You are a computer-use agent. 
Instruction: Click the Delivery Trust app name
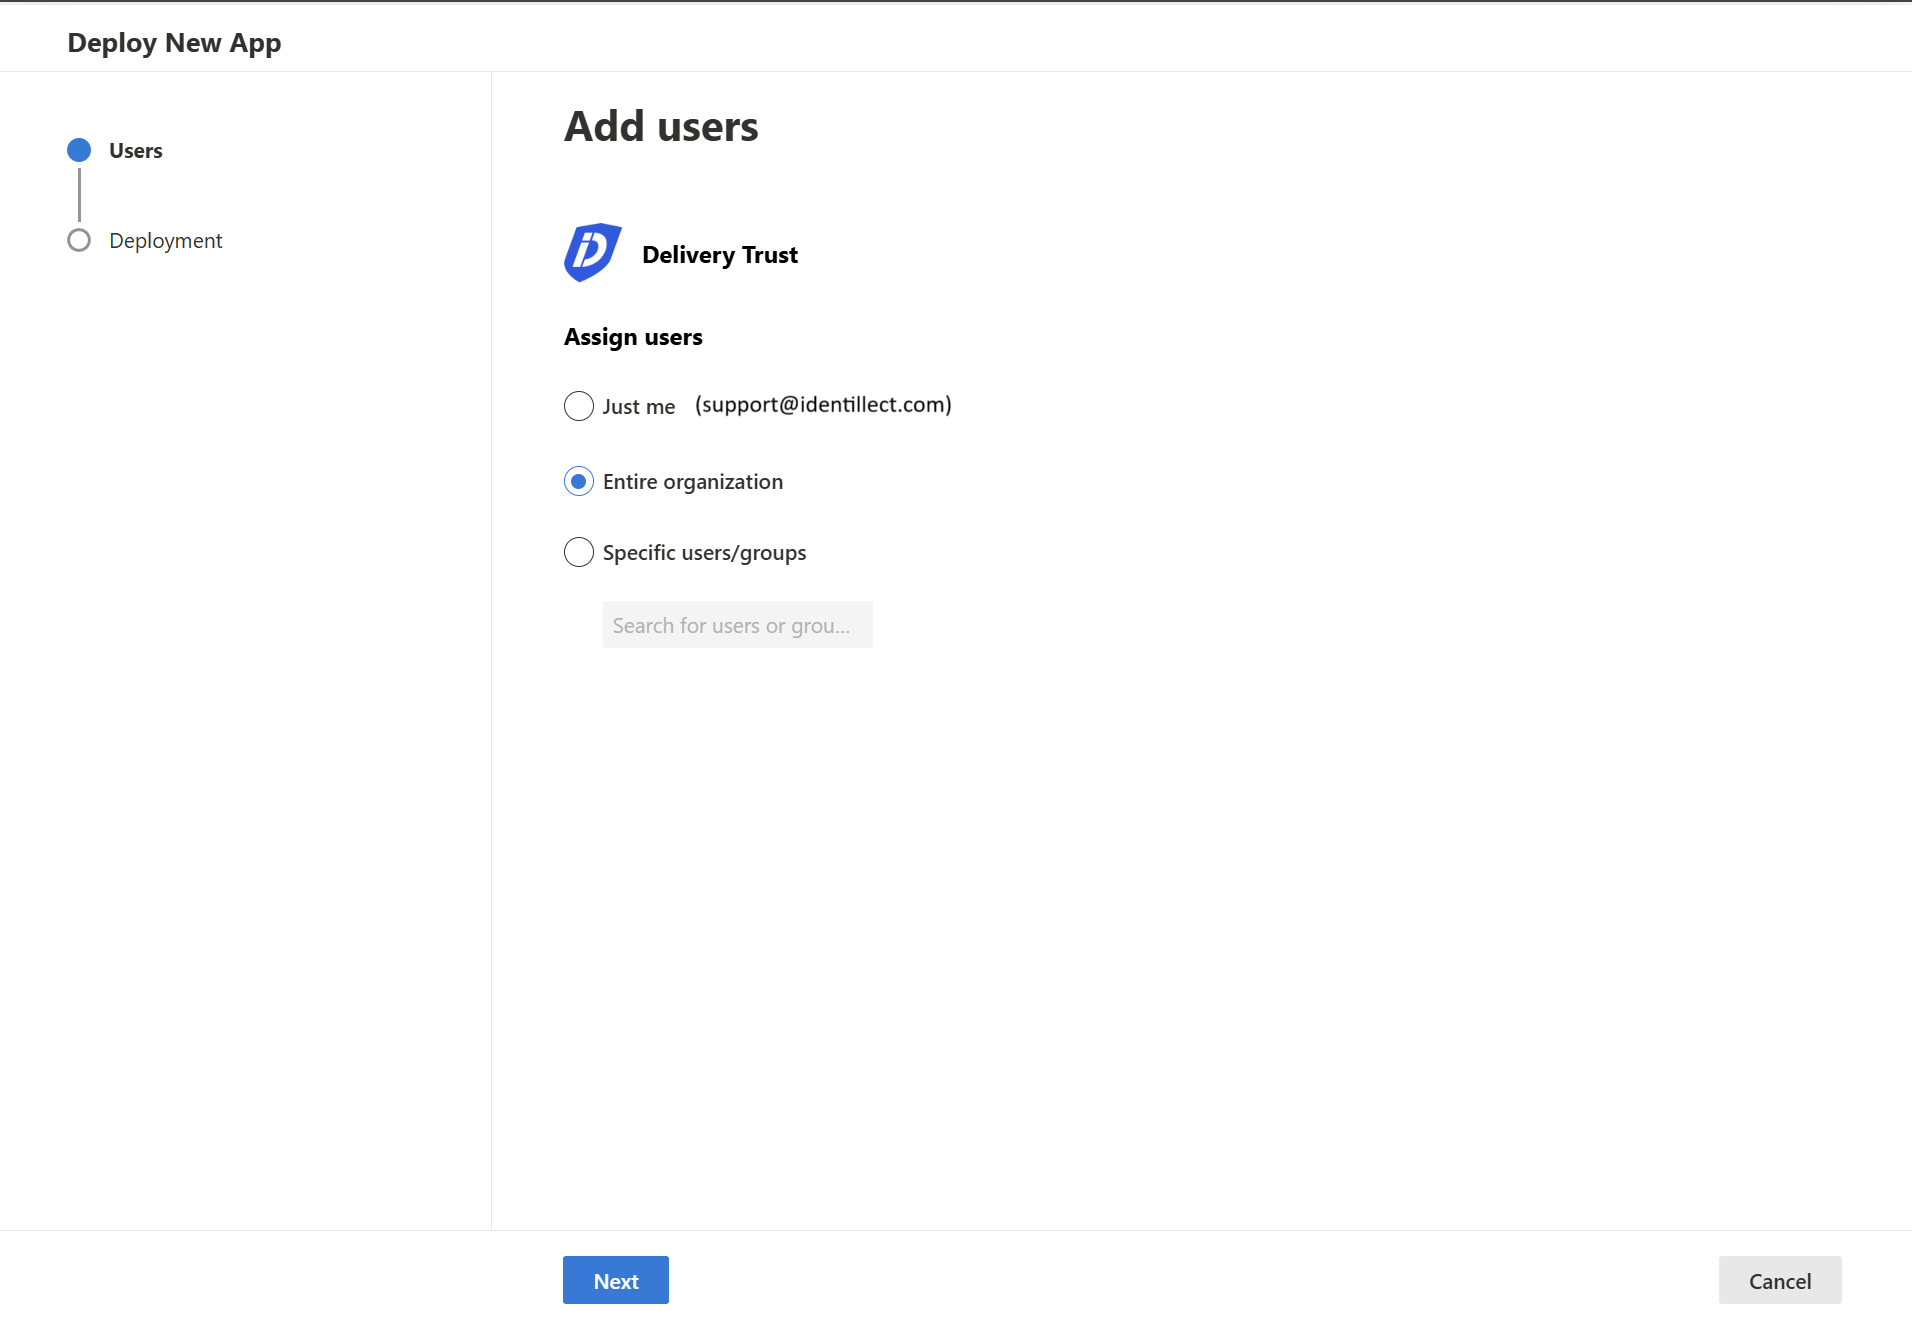[x=720, y=255]
